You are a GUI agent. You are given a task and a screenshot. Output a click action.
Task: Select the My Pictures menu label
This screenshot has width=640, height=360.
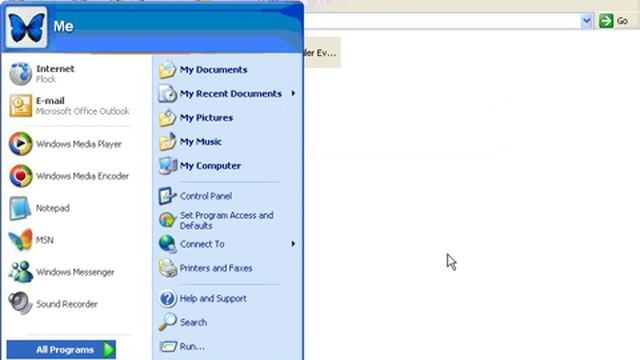(x=206, y=118)
